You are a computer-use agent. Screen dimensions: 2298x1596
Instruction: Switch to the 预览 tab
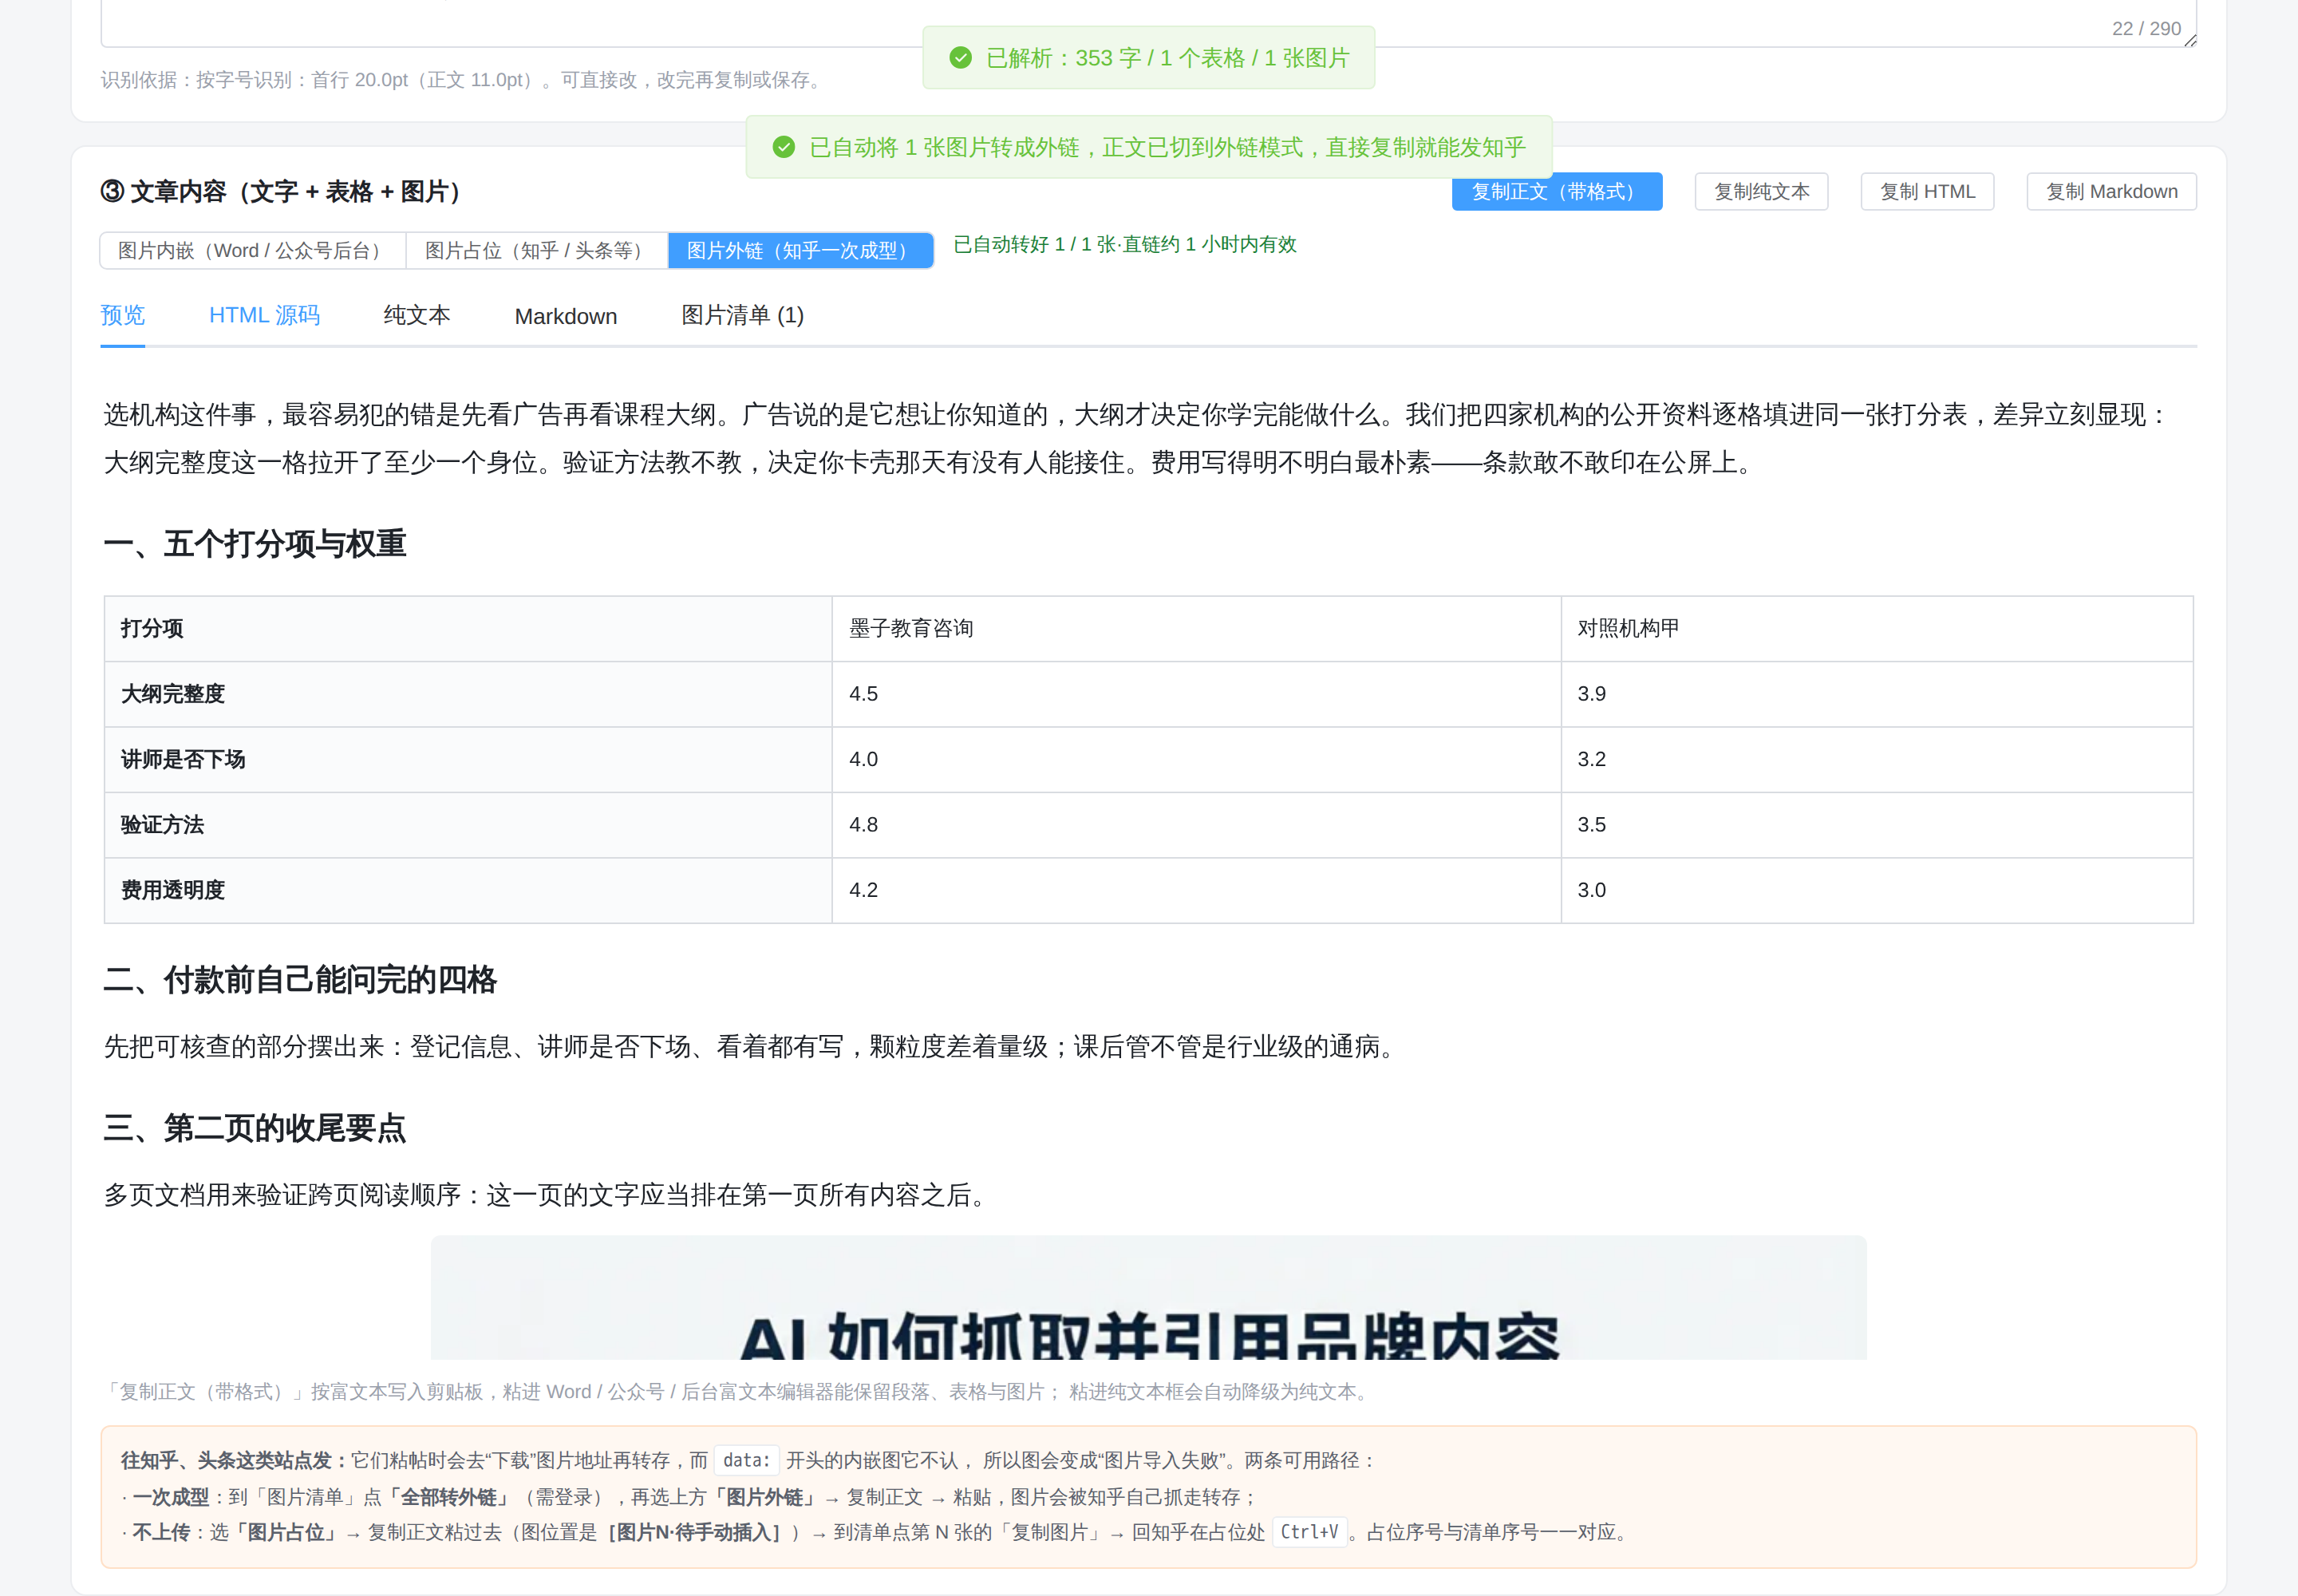click(x=122, y=316)
